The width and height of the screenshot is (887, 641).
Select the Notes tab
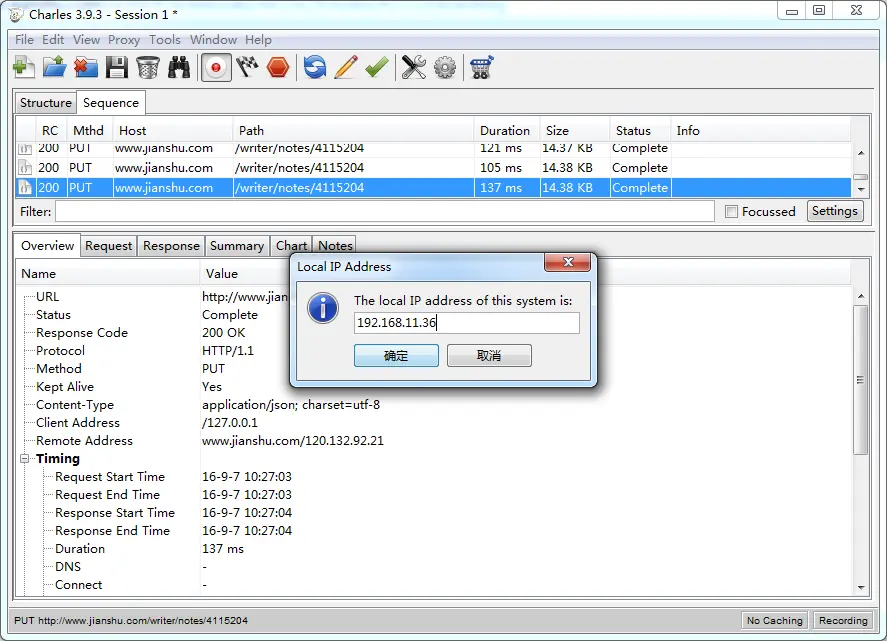coord(335,246)
